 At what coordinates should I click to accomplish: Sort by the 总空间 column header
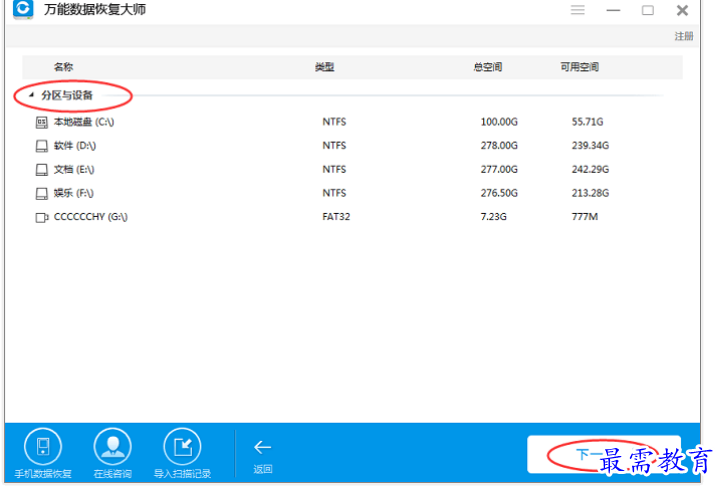coord(488,67)
